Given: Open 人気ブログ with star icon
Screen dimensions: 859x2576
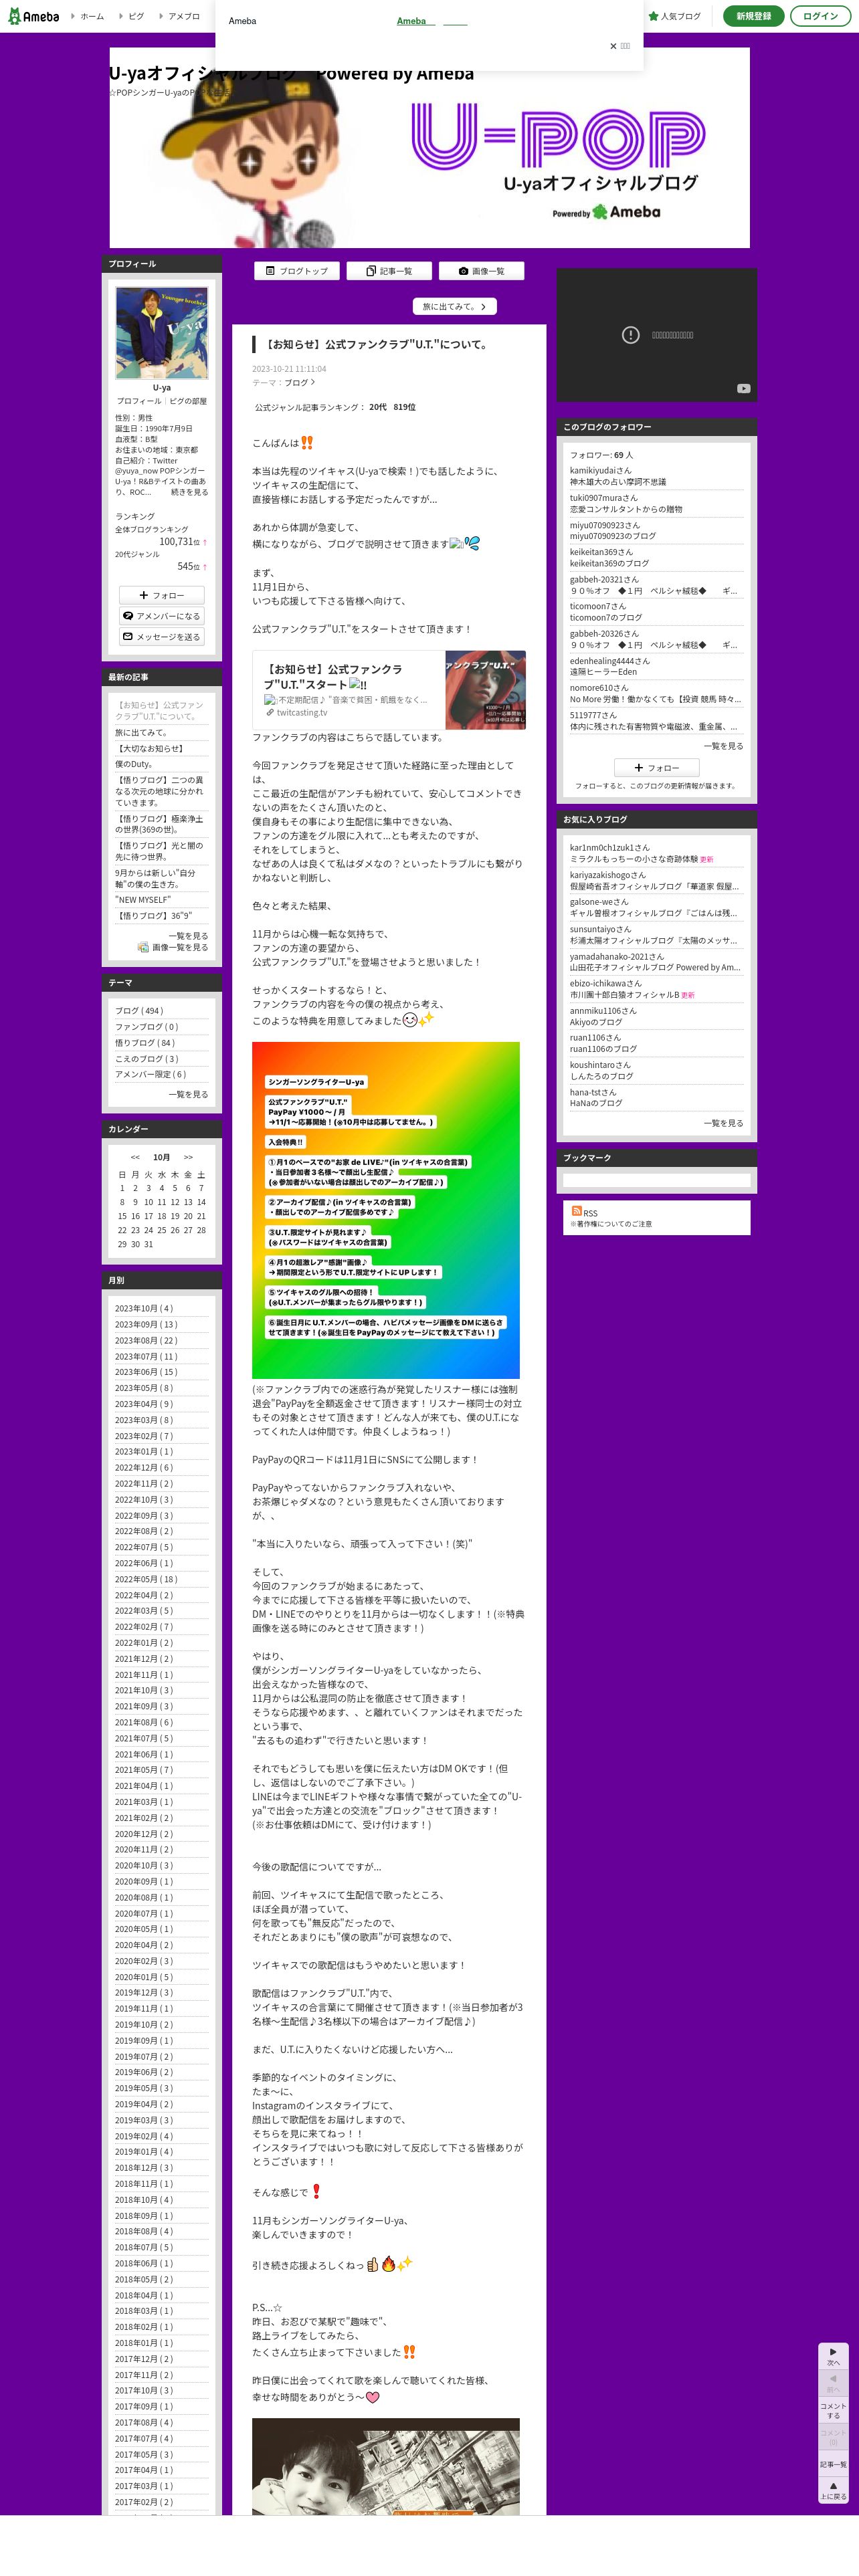Looking at the screenshot, I should (675, 16).
